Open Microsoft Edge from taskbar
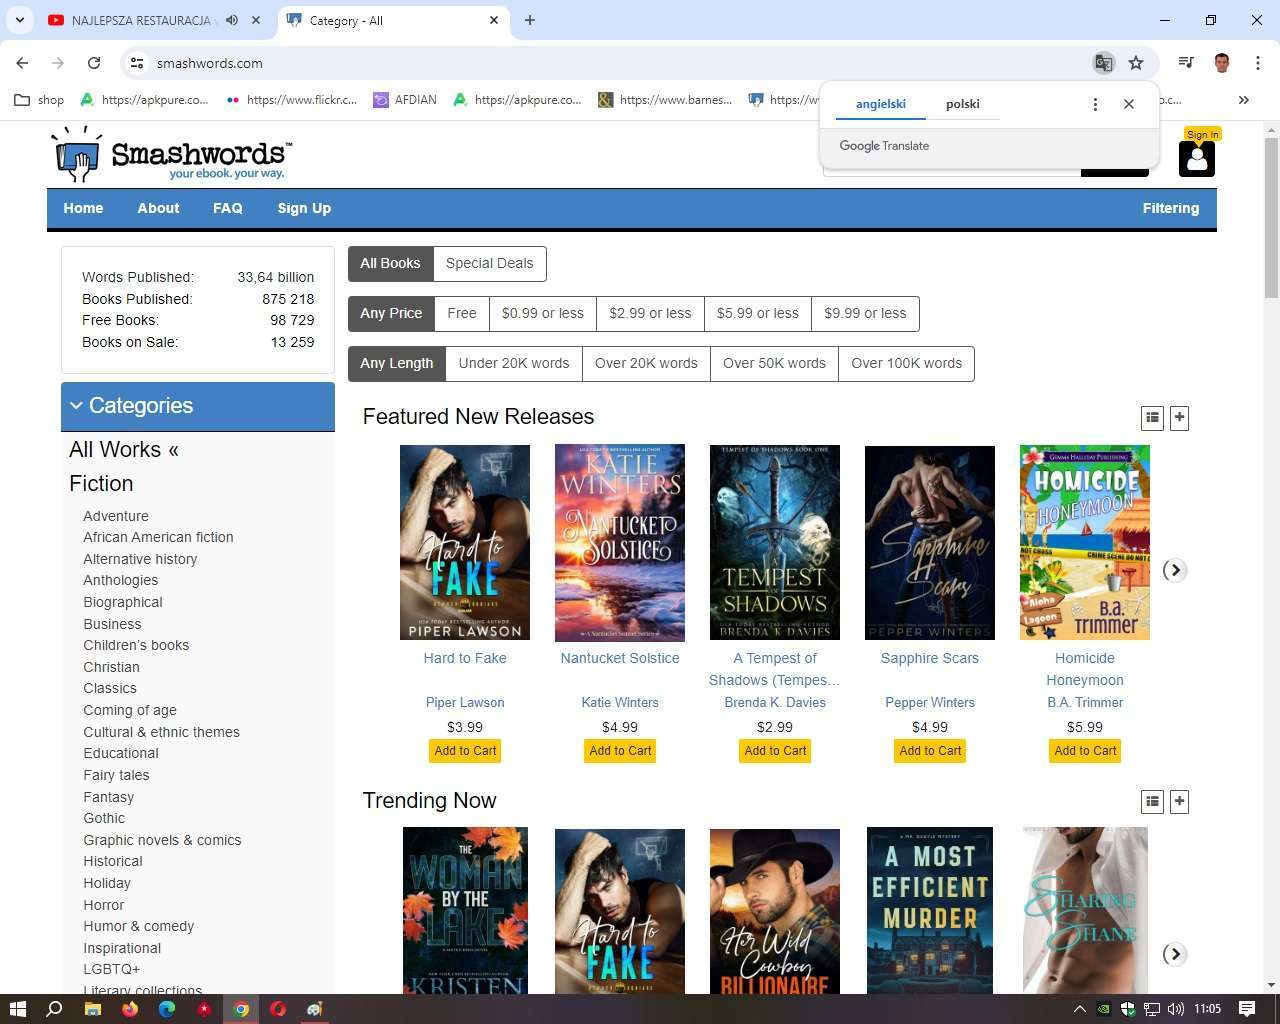The height and width of the screenshot is (1024, 1280). pos(166,1009)
